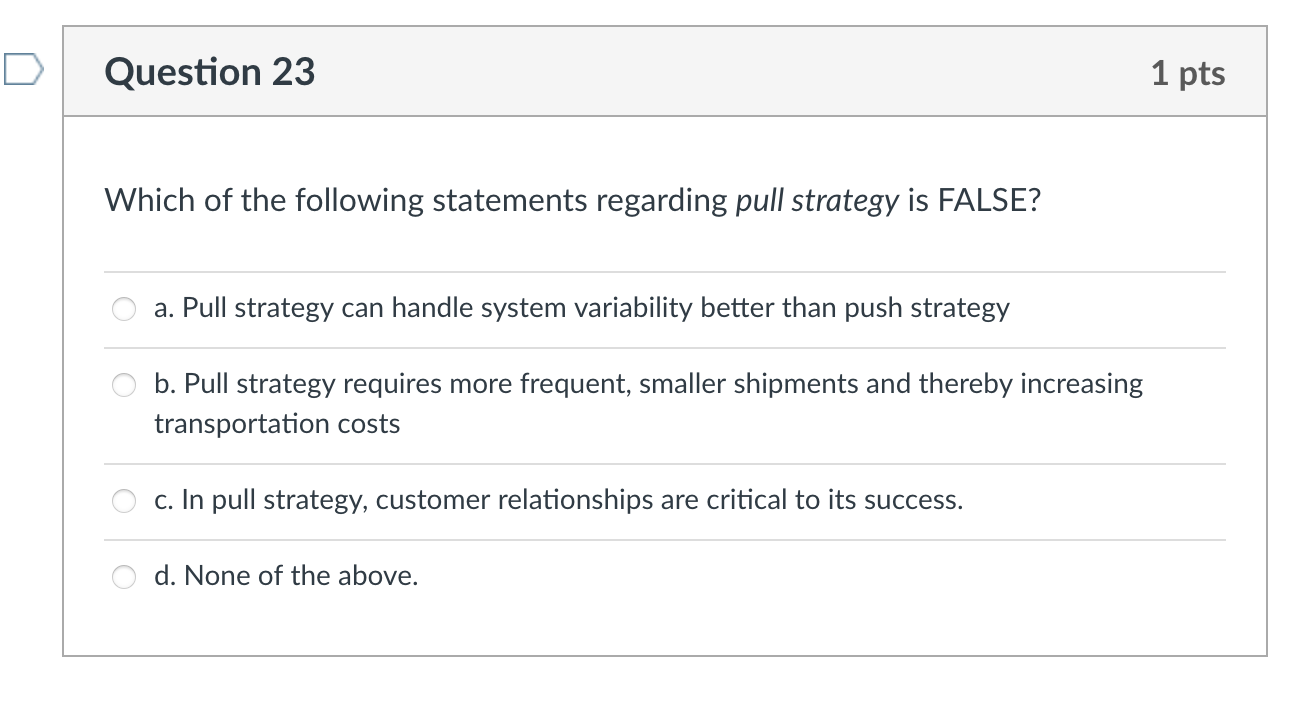This screenshot has height=708, width=1306.
Task: Click "transportation costs" on option b's second line
Action: tap(277, 424)
